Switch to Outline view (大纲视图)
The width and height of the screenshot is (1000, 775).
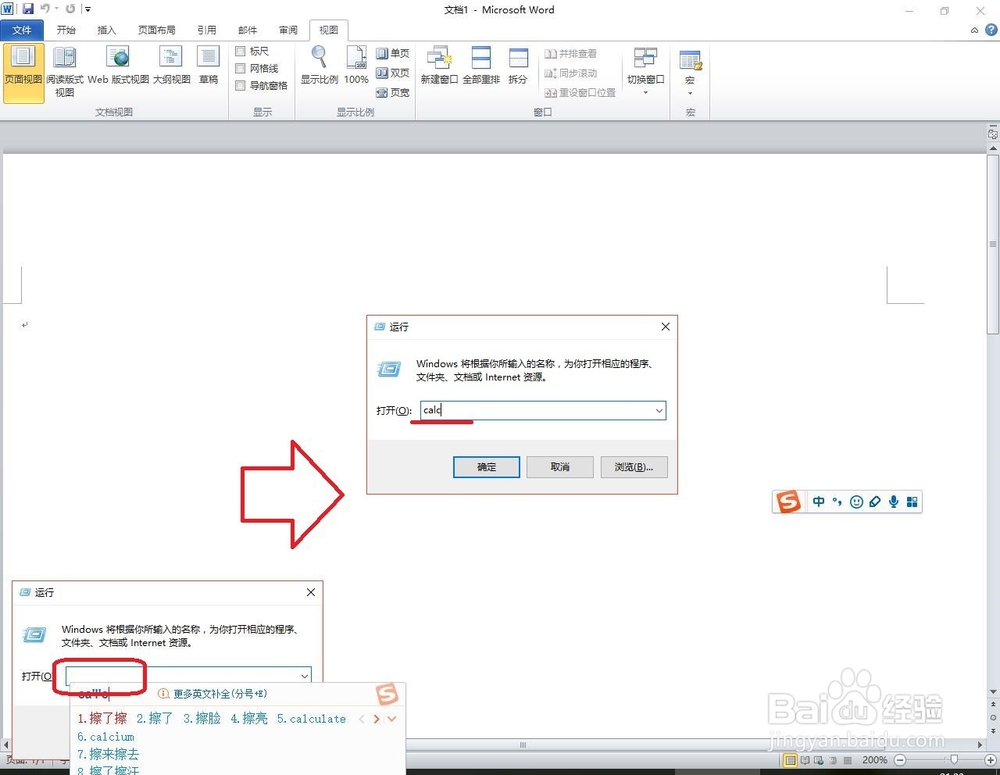point(172,66)
